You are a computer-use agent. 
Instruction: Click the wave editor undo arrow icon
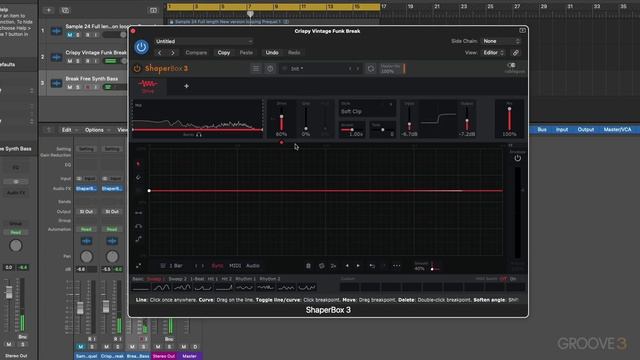click(372, 266)
